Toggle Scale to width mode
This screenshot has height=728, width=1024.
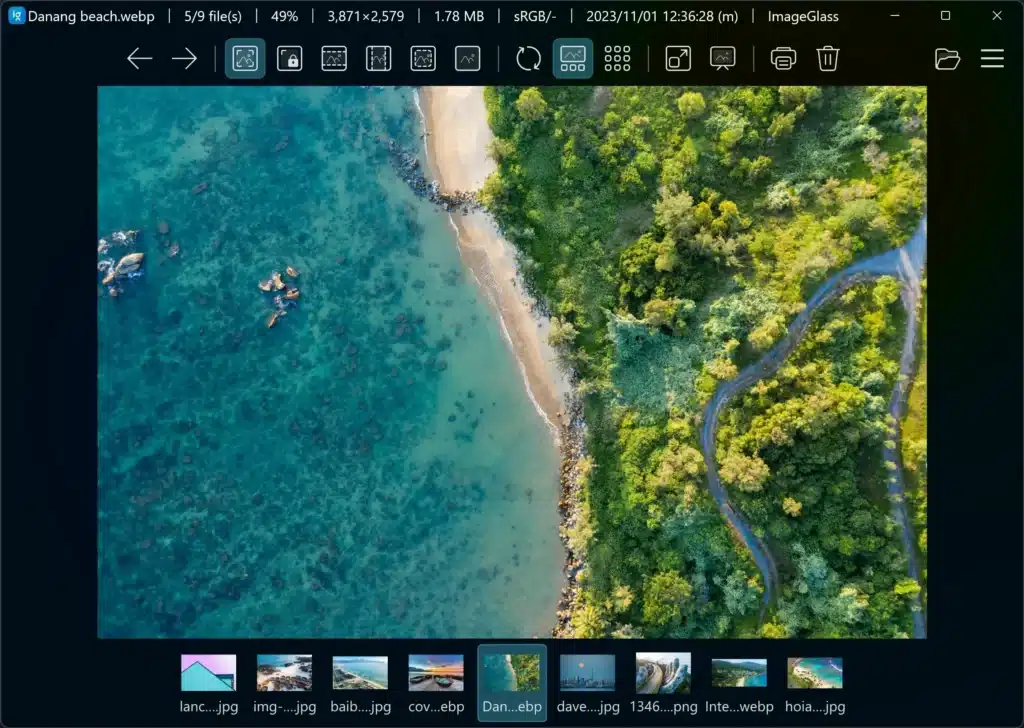click(334, 59)
